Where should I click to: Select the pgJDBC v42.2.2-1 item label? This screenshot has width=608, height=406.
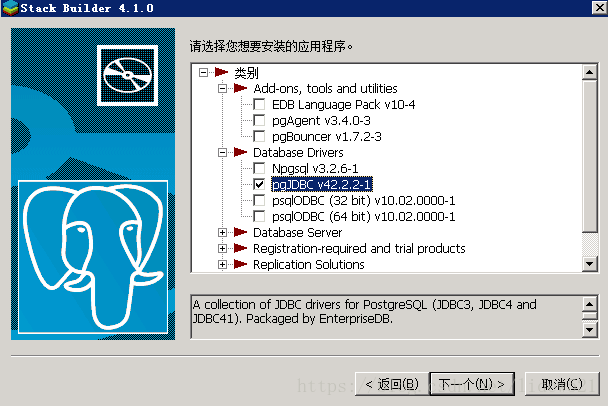pos(321,184)
